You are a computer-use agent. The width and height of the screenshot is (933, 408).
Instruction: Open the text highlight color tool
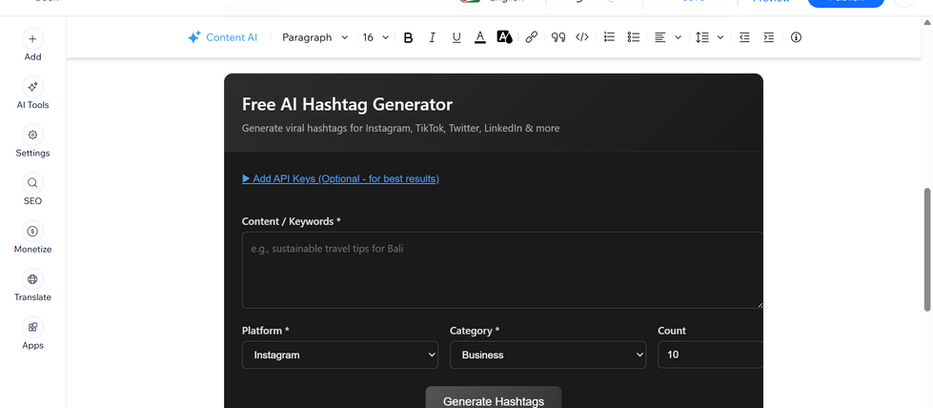[x=505, y=37]
